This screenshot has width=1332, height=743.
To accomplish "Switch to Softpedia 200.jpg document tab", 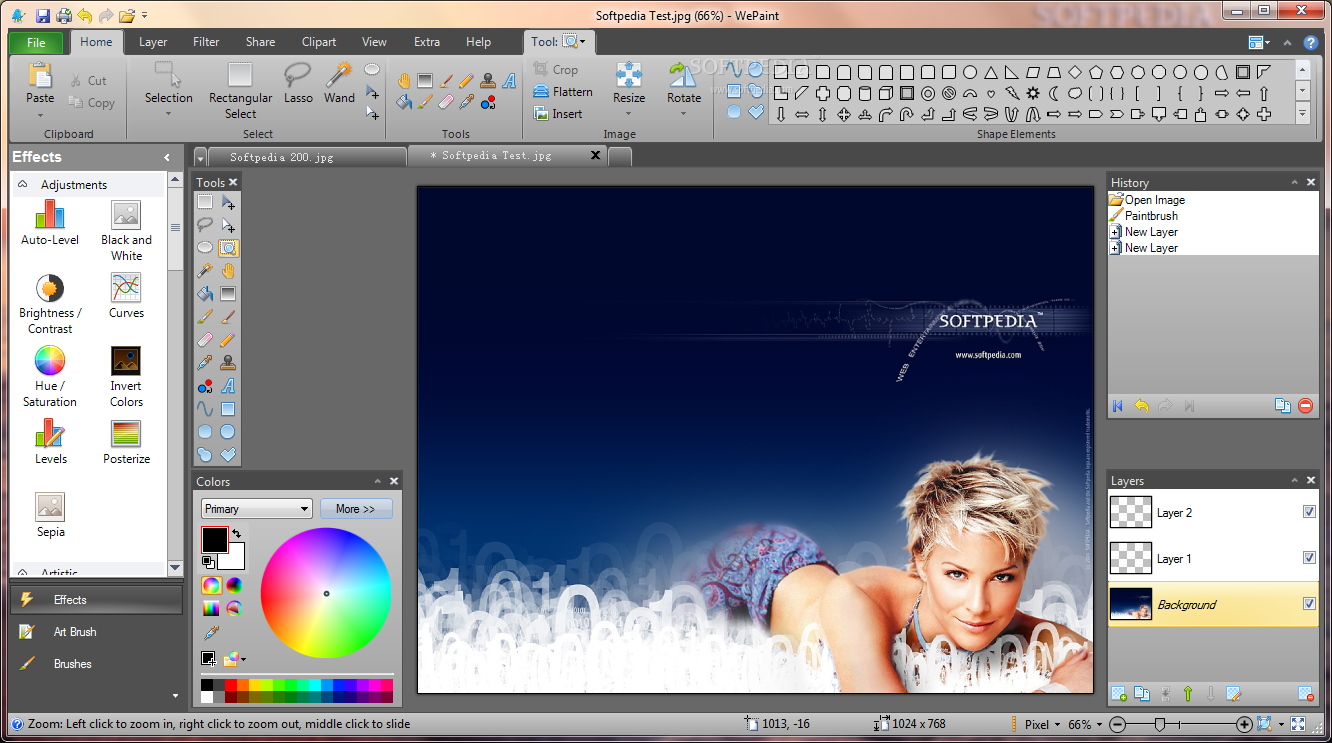I will tap(307, 157).
